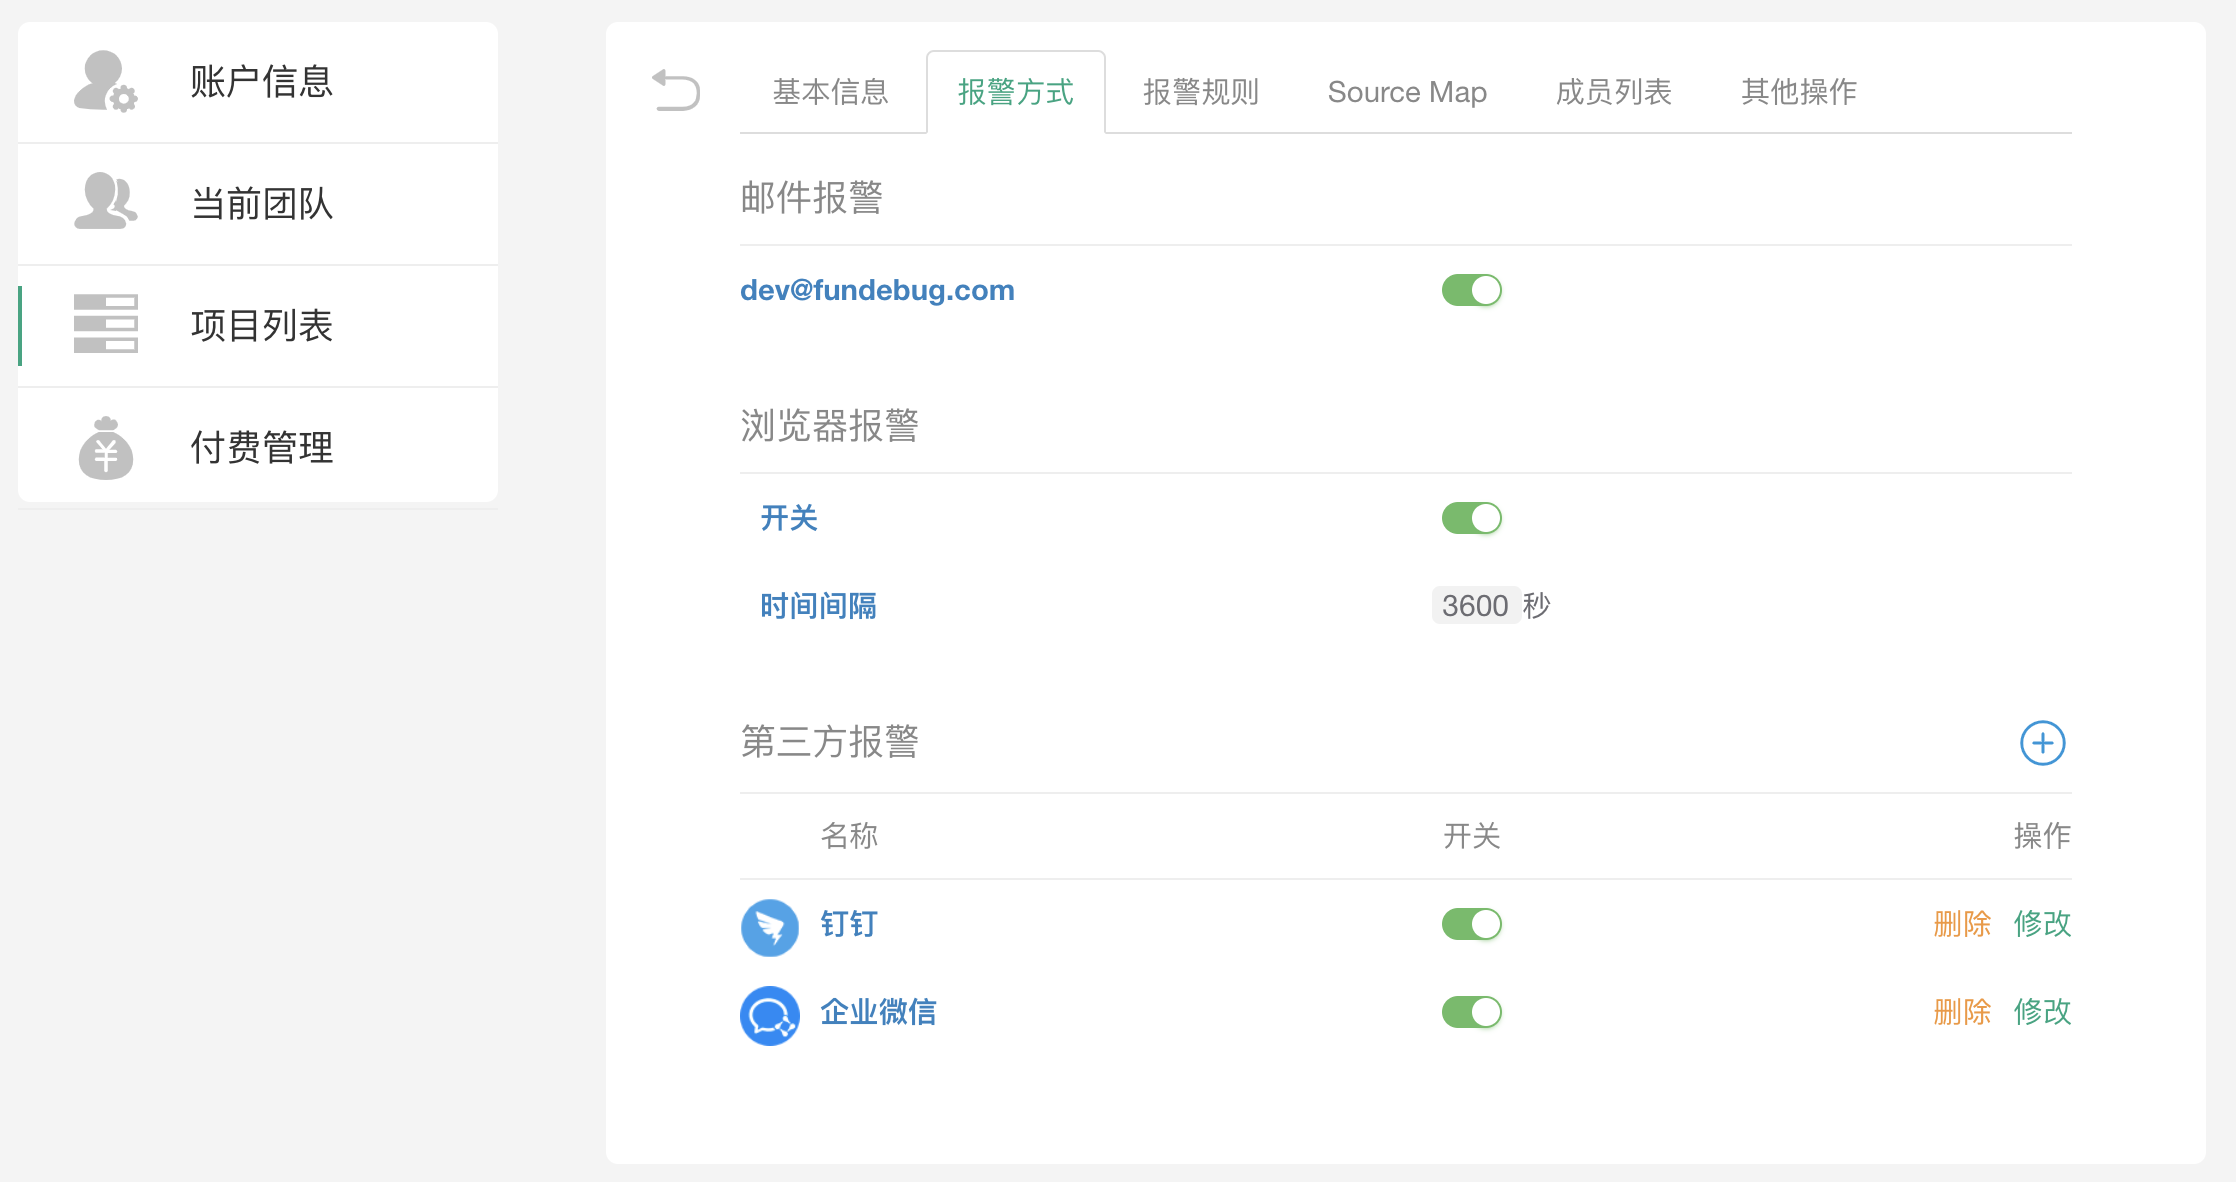Viewport: 2236px width, 1182px height.
Task: Open 付费管理 in the sidebar
Action: point(261,447)
